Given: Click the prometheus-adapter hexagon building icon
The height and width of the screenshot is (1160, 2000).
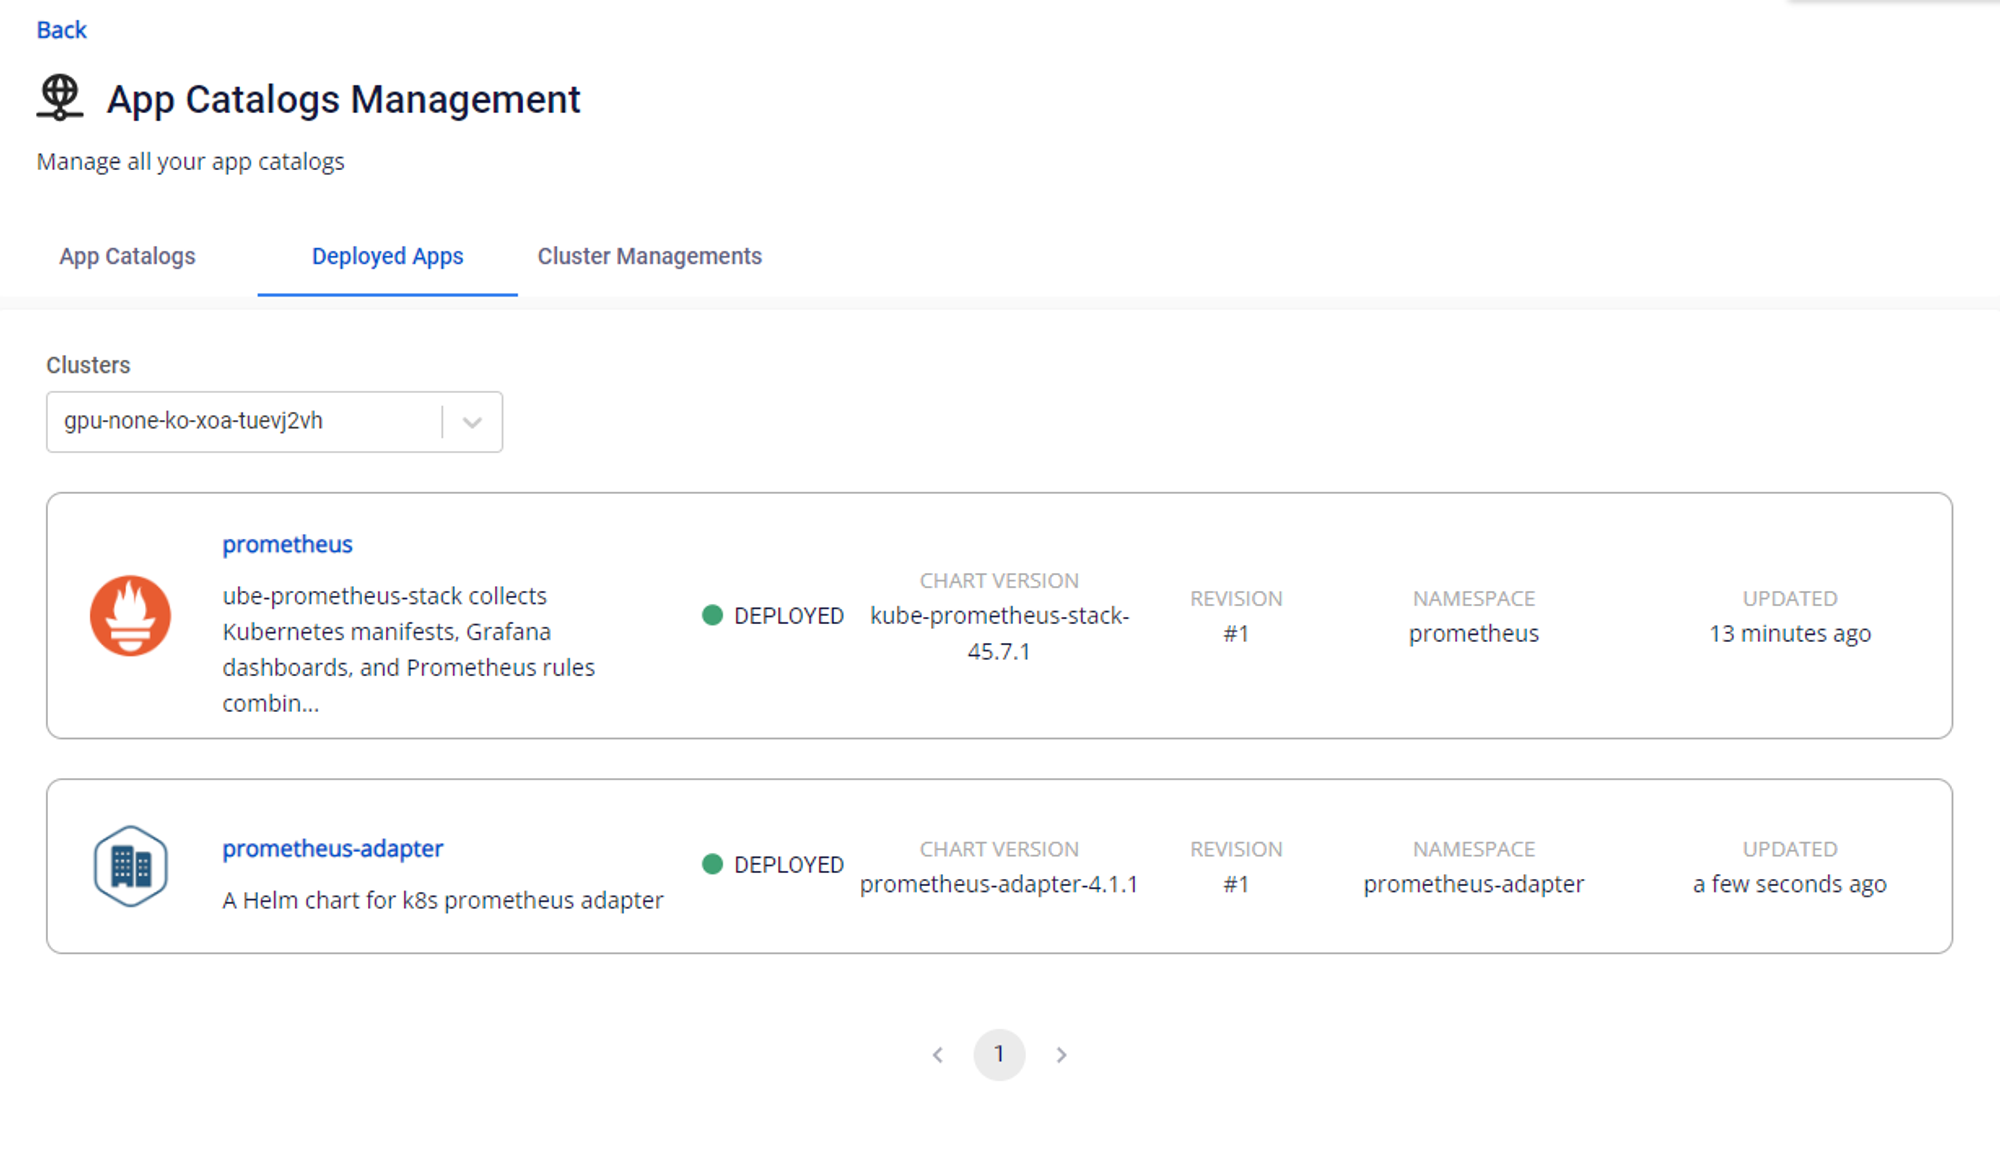Looking at the screenshot, I should click(x=130, y=866).
